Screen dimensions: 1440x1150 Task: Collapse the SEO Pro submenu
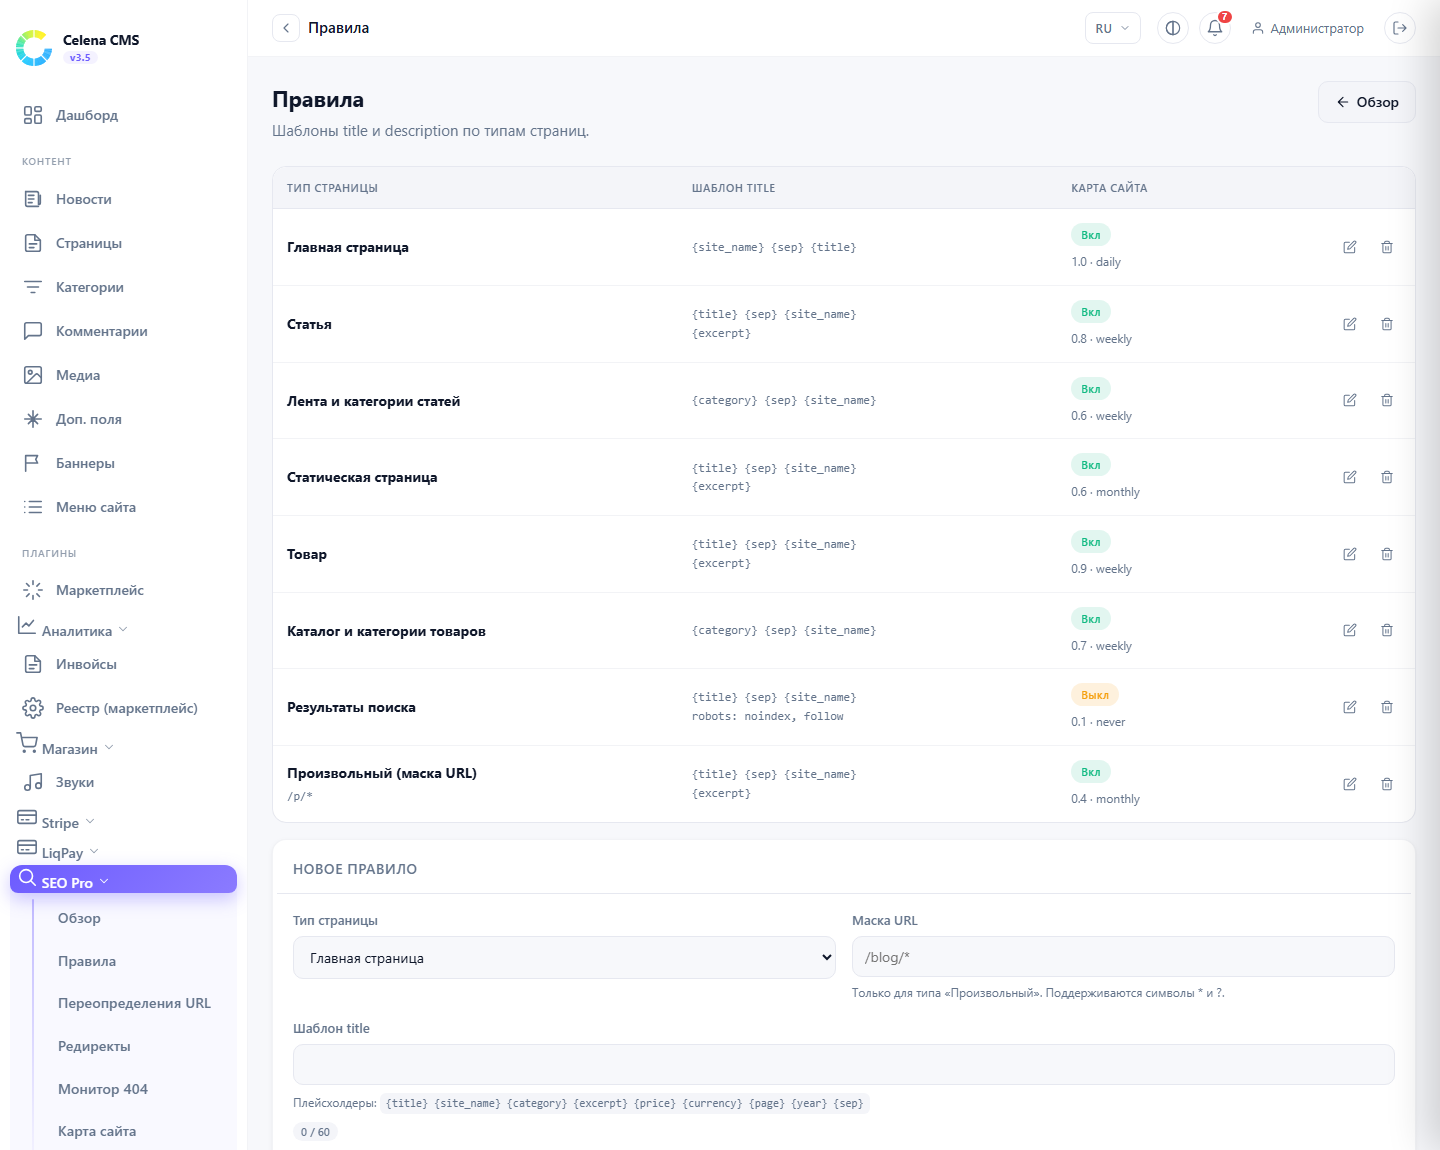point(124,879)
